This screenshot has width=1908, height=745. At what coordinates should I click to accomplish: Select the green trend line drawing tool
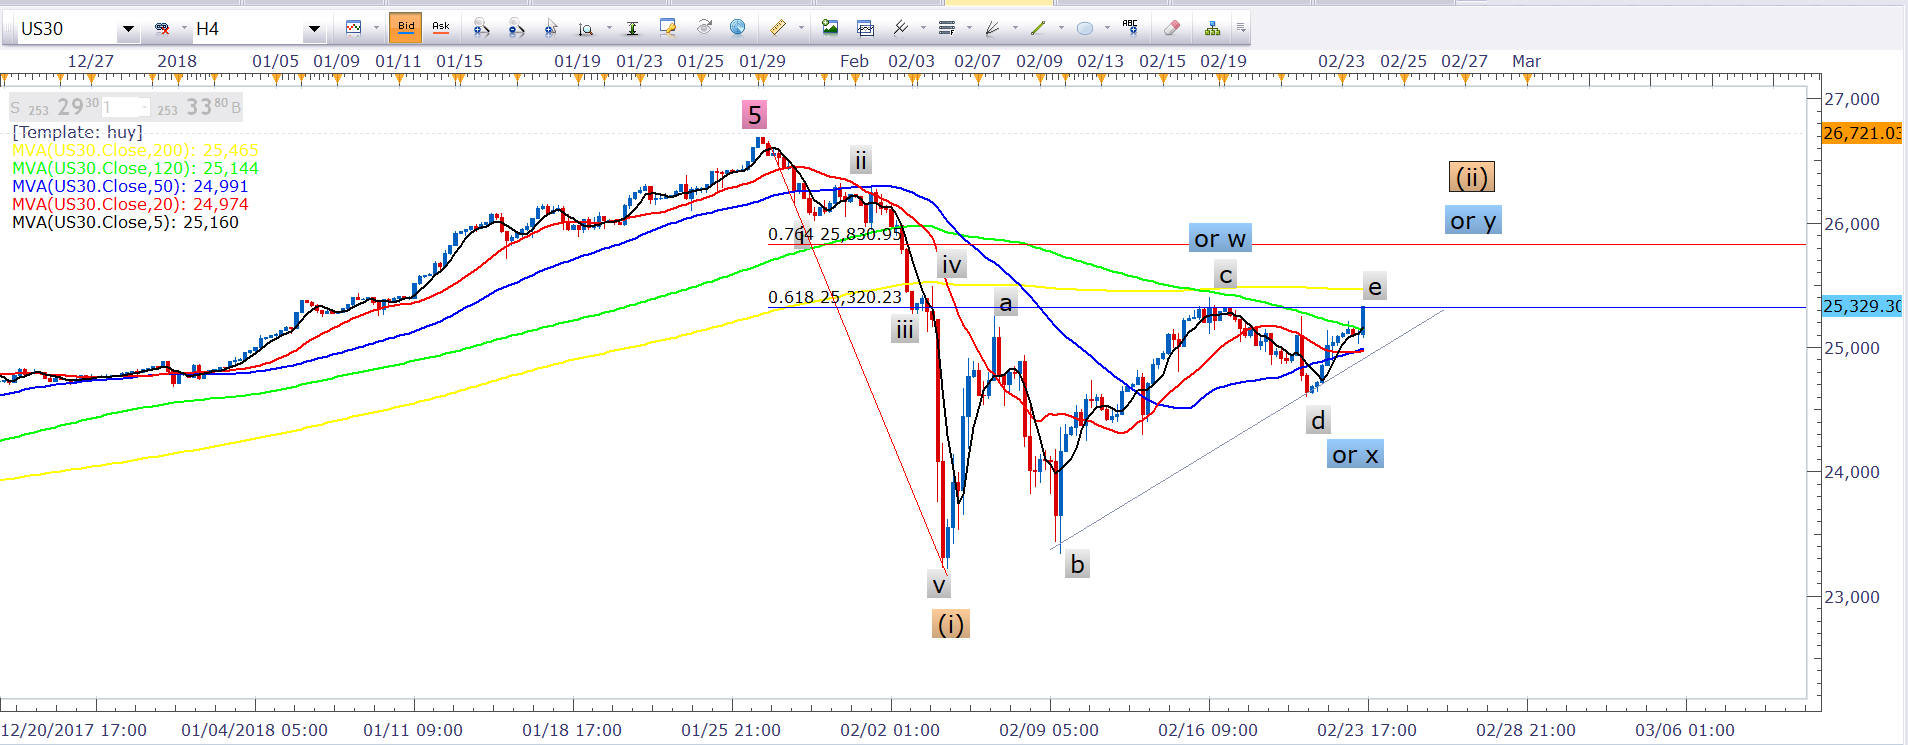[x=1038, y=28]
